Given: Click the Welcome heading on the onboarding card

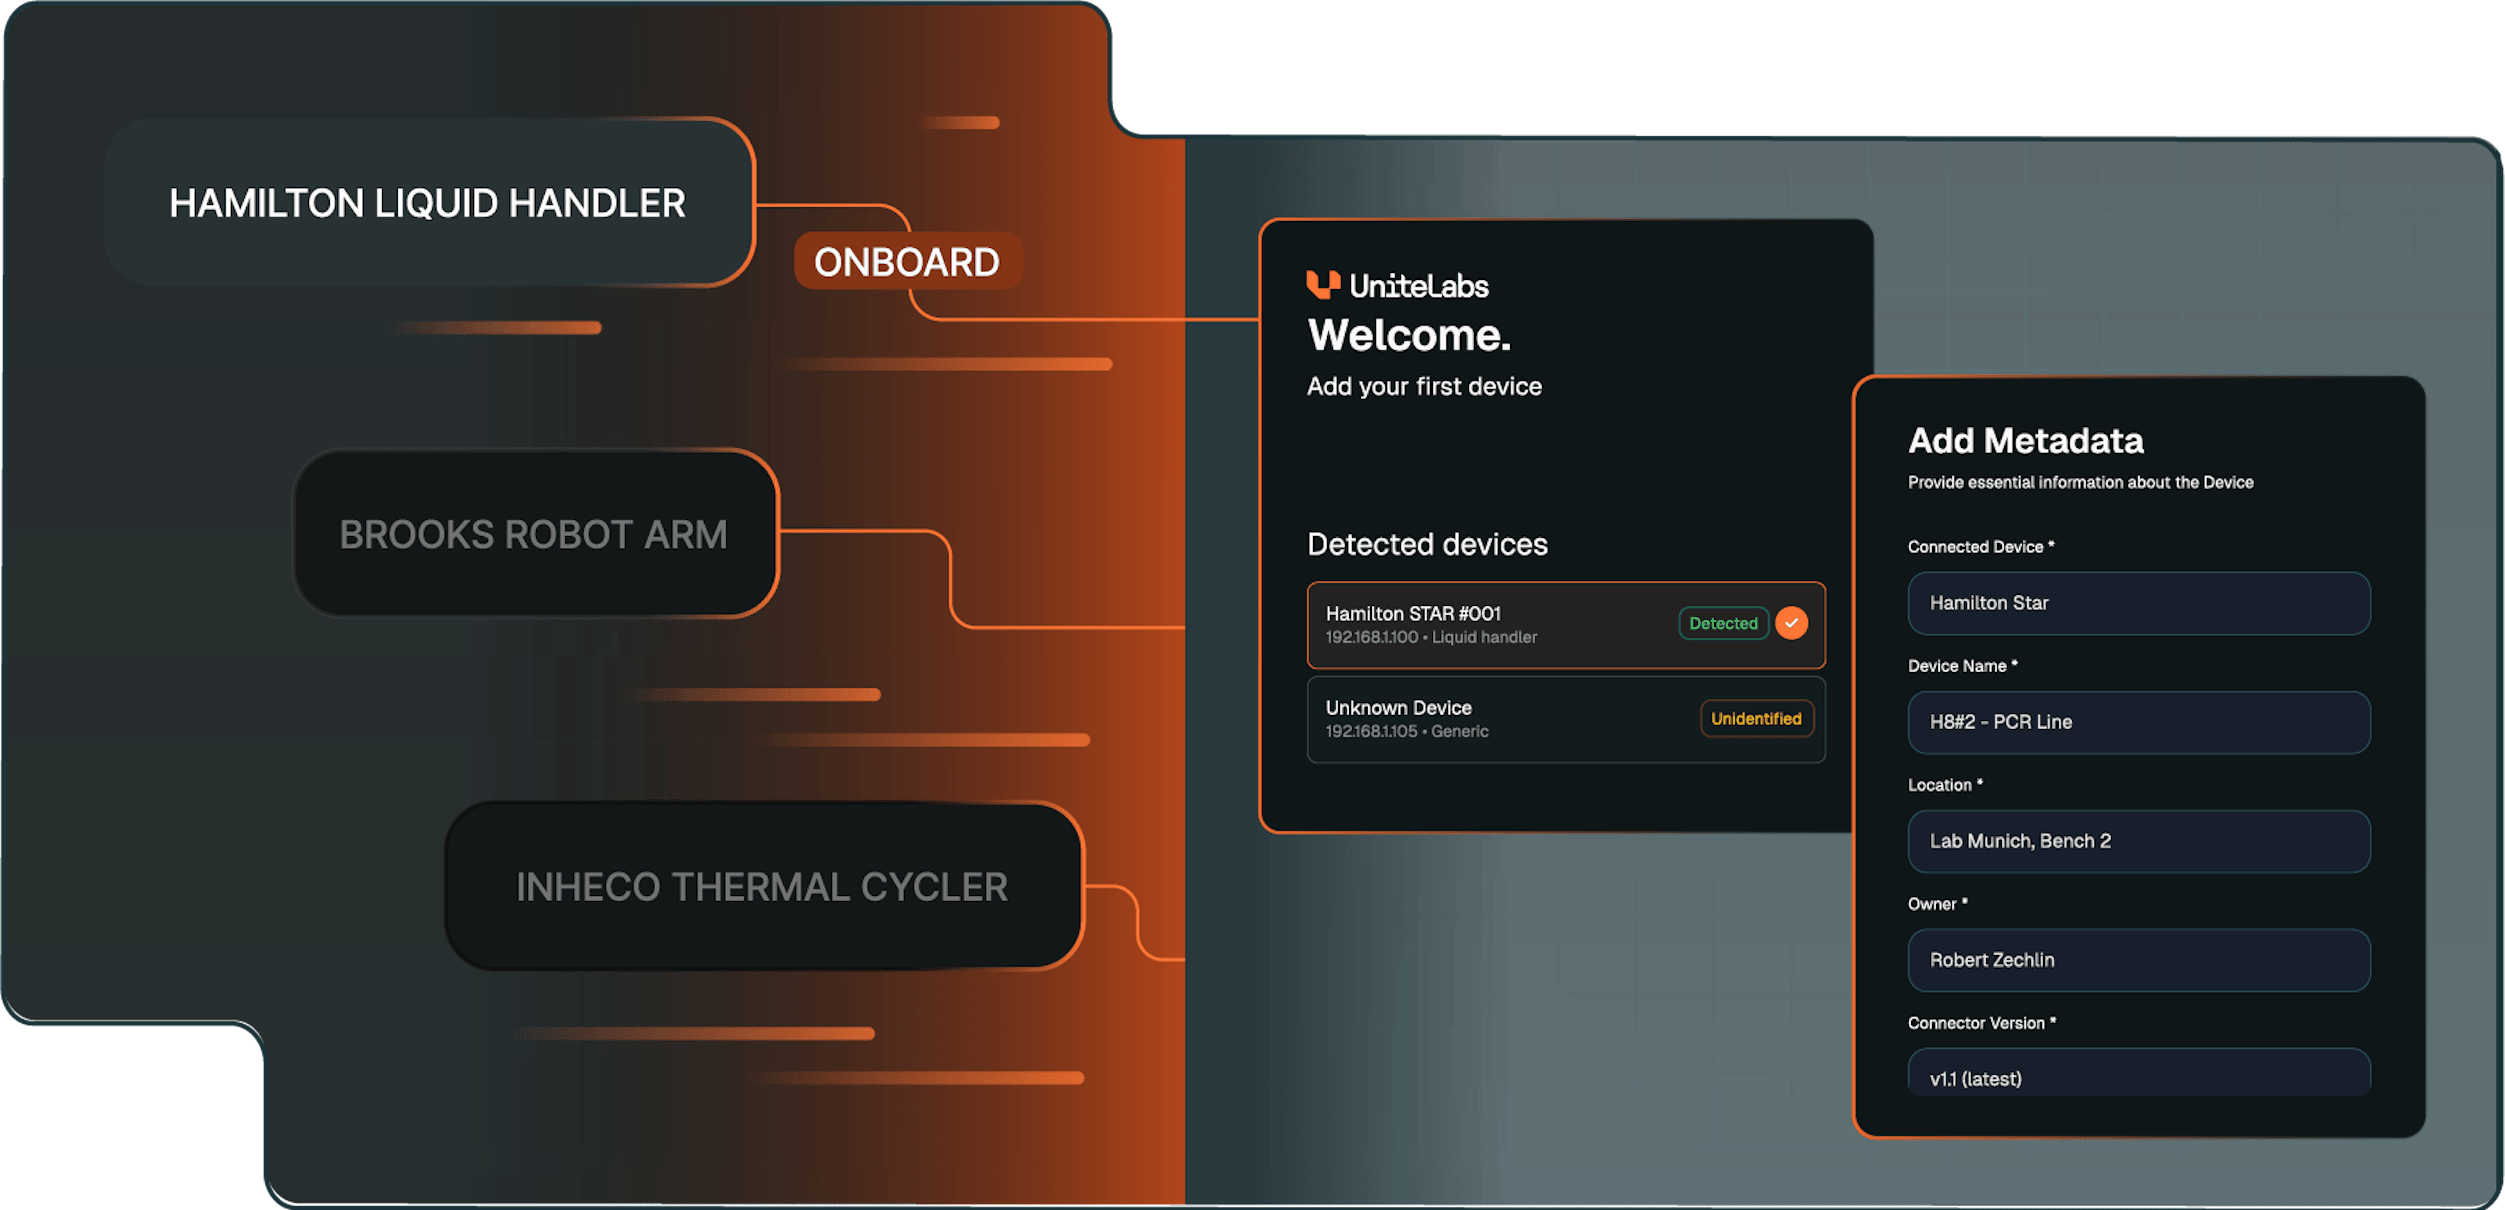Looking at the screenshot, I should 1409,335.
